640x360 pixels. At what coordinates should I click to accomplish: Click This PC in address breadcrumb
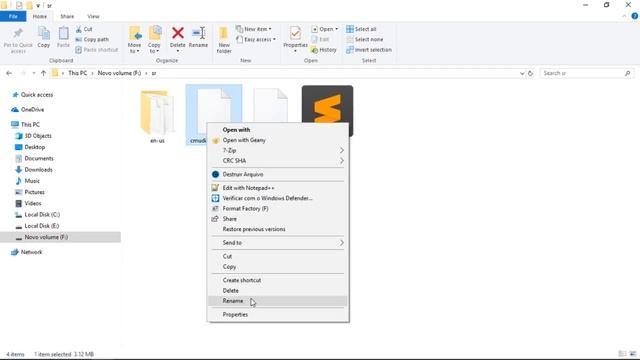click(78, 73)
